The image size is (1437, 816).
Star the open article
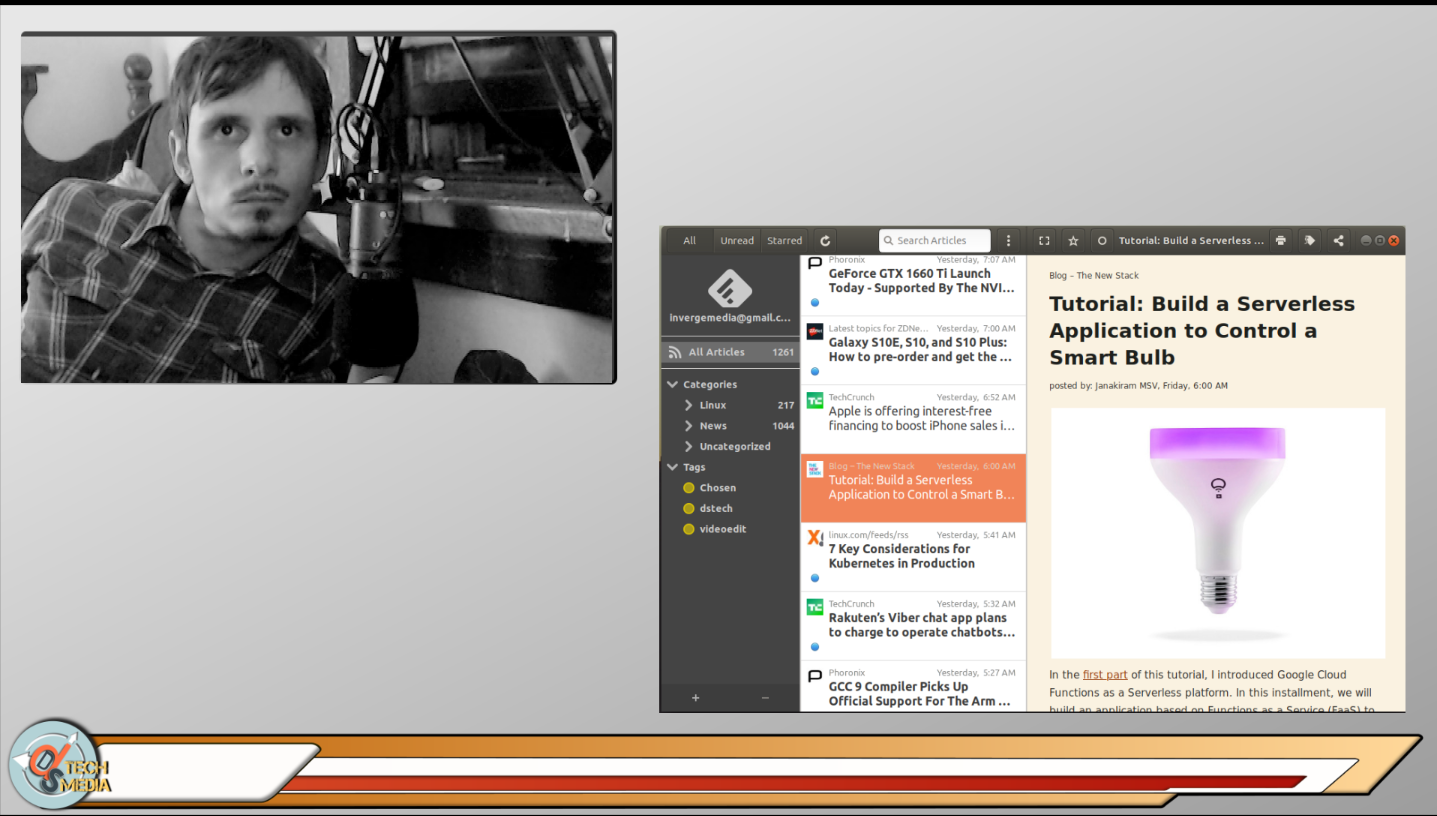[x=1073, y=241]
